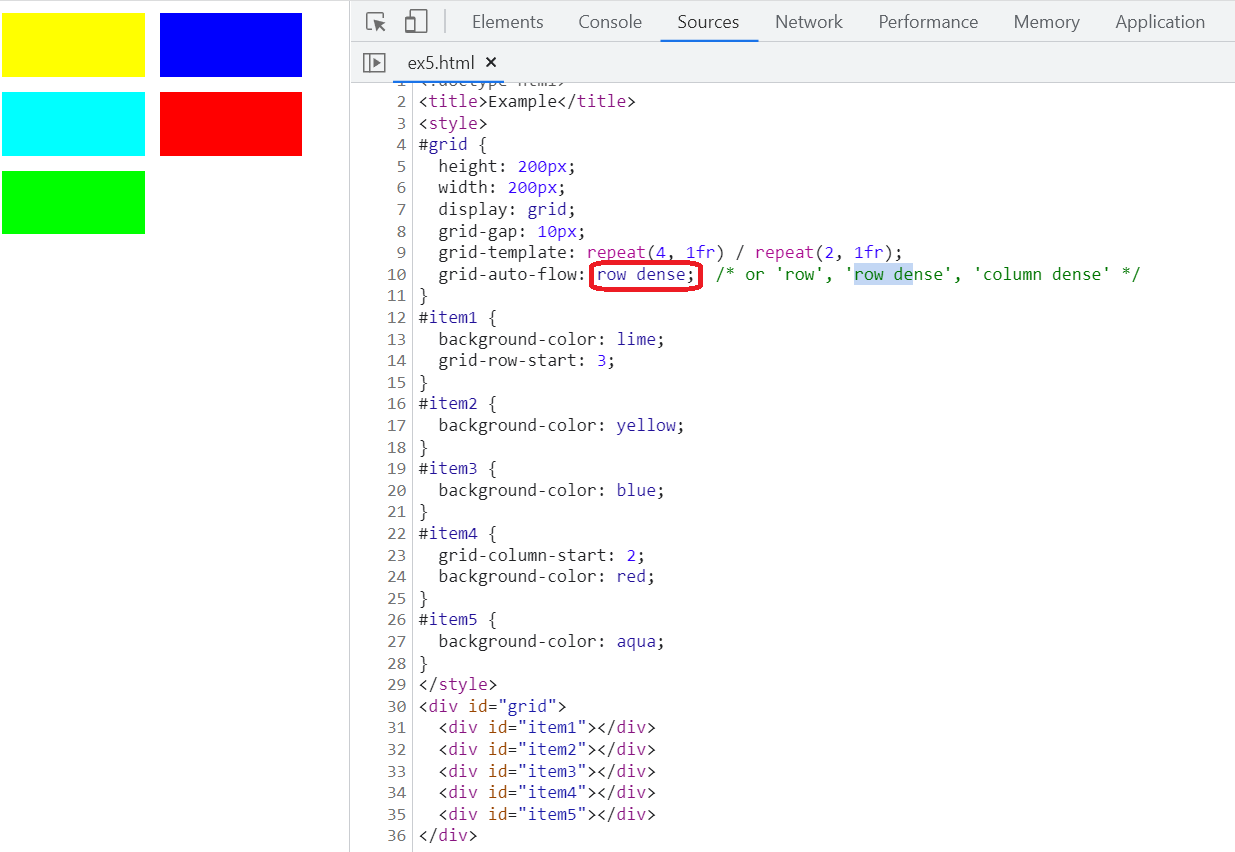The image size is (1235, 852).
Task: Click the lime green grid box
Action: (x=73, y=202)
